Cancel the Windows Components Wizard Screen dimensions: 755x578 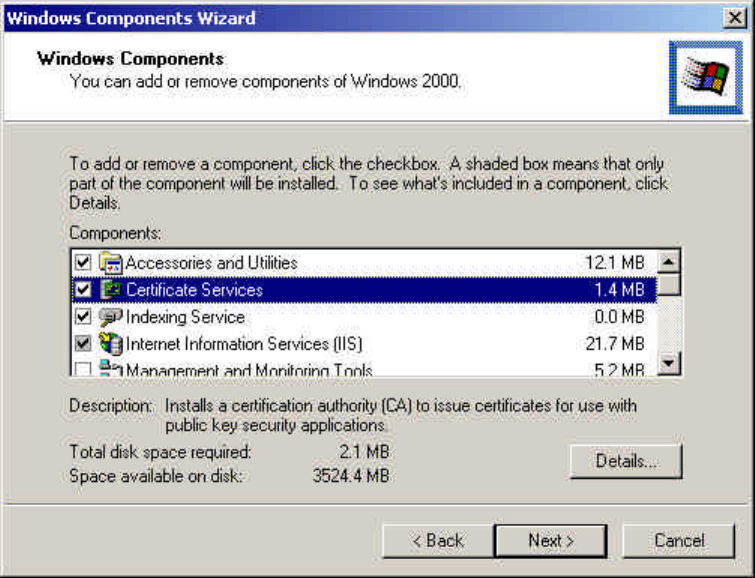pos(679,541)
